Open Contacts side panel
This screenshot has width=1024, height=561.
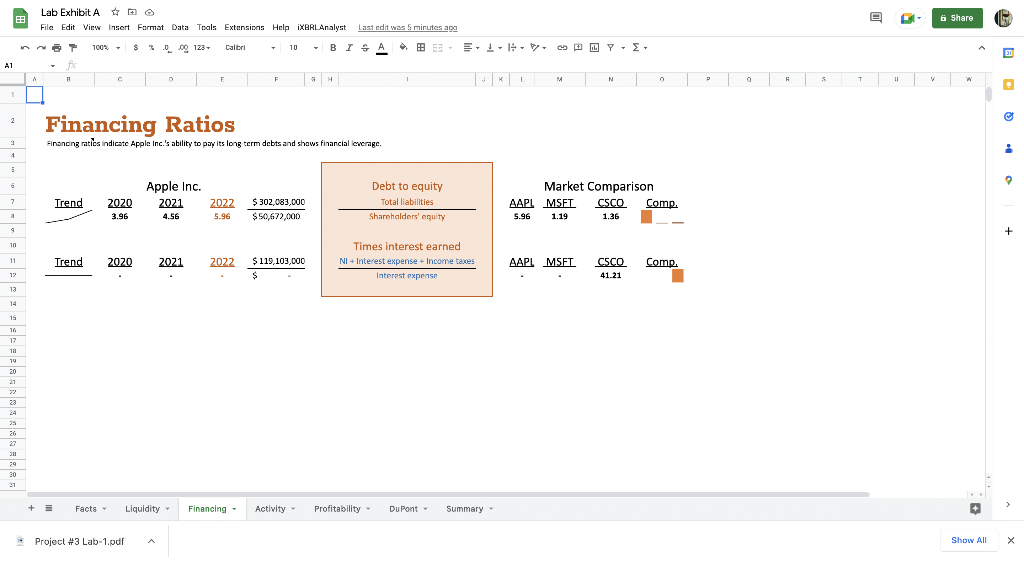tap(1008, 148)
